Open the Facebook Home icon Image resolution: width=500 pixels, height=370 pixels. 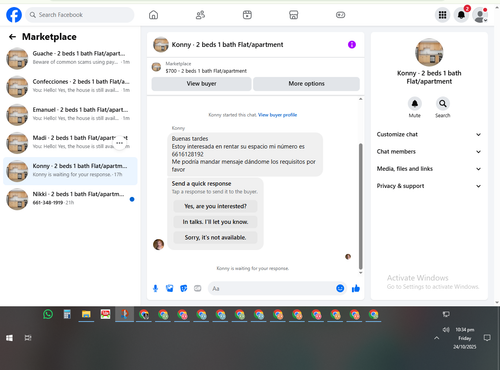click(153, 15)
